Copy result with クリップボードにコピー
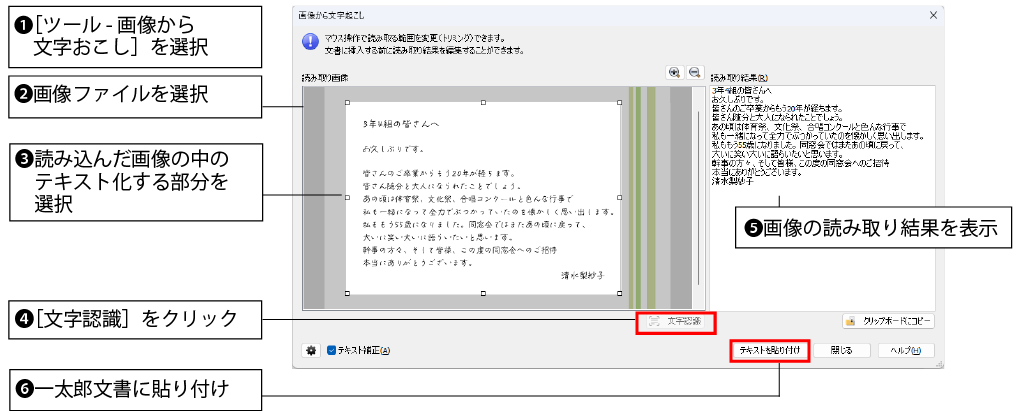1024x415 pixels. [888, 322]
